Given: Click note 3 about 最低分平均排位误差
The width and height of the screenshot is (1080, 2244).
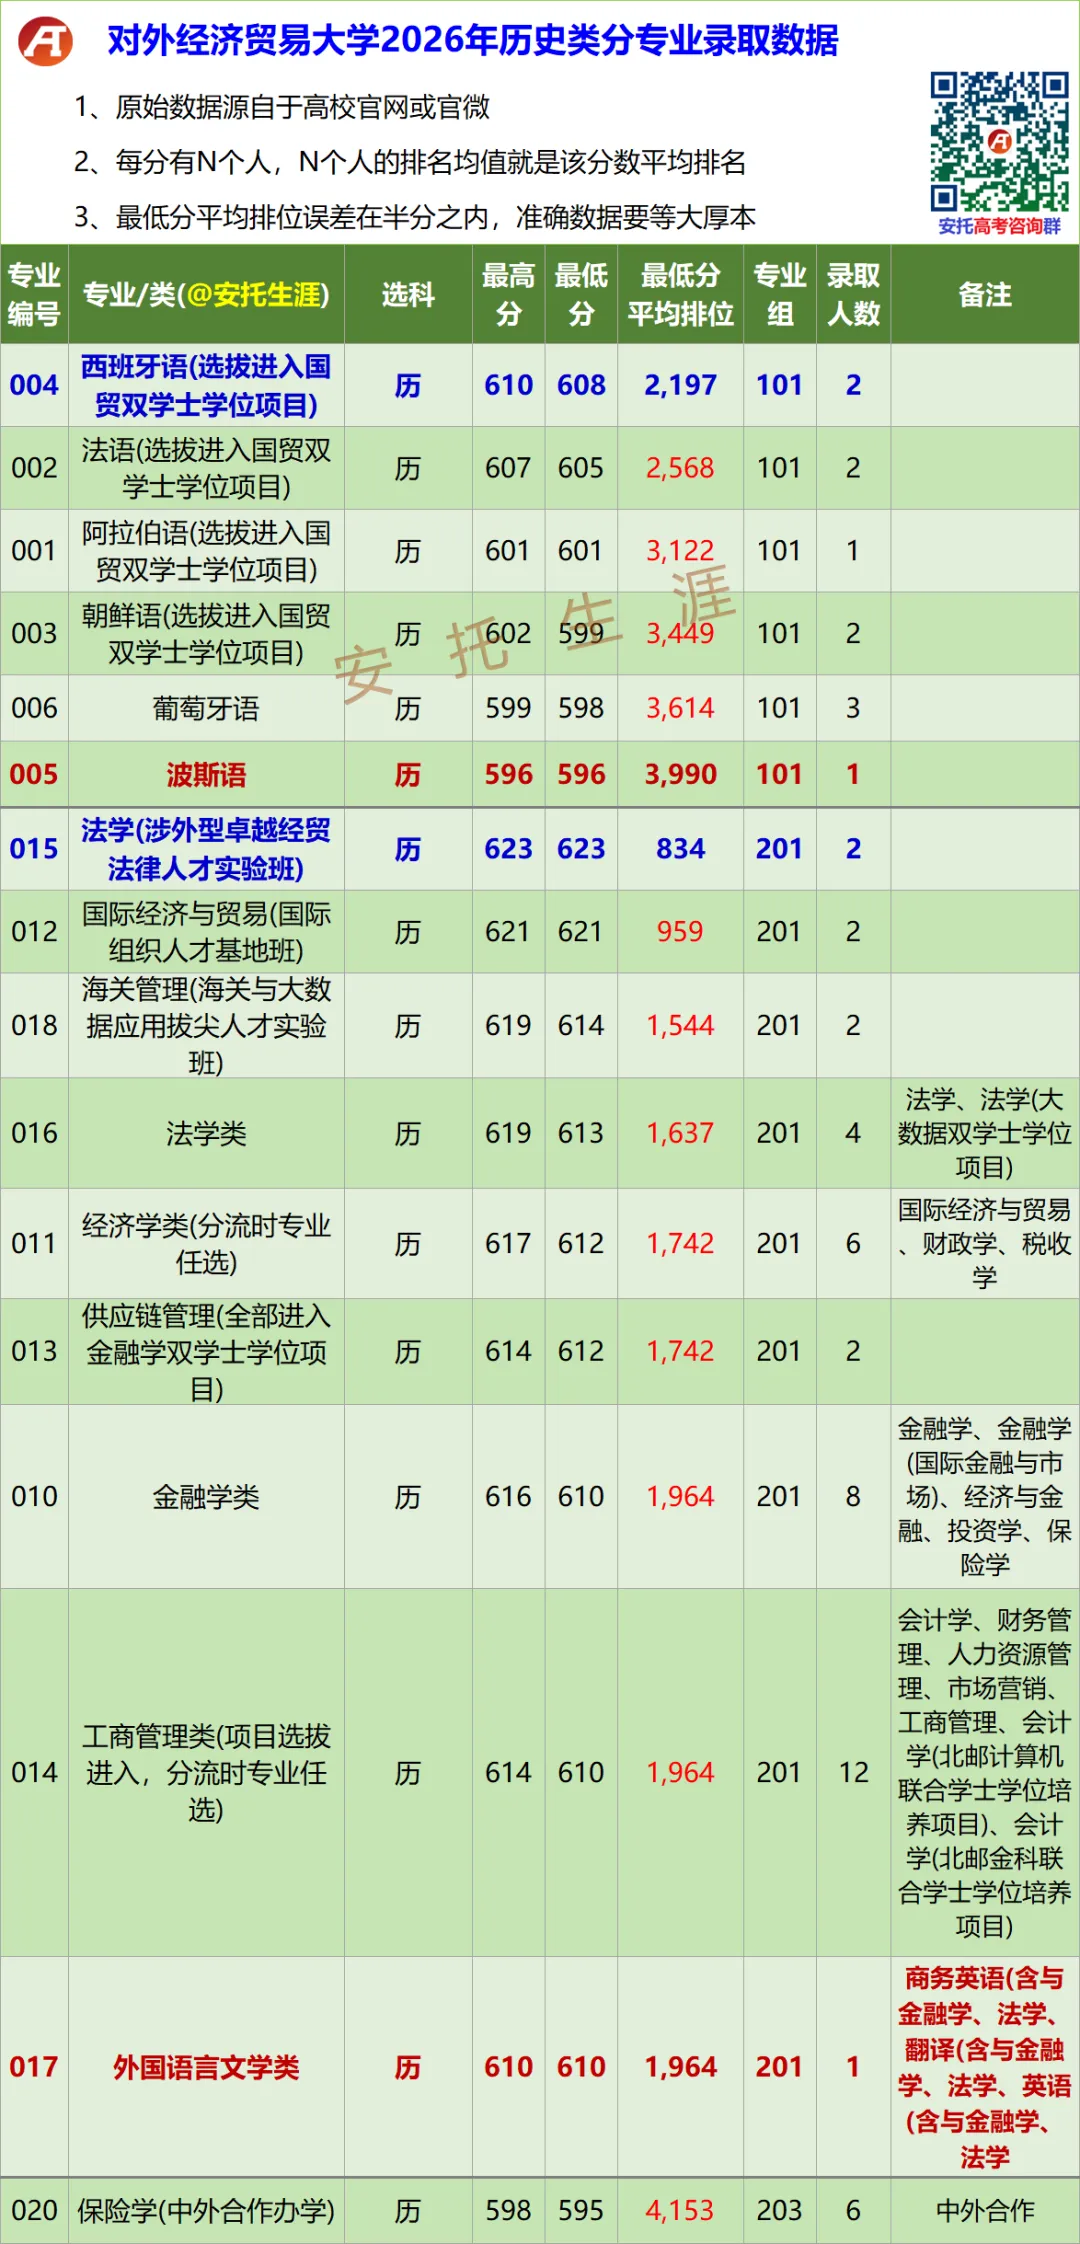Looking at the screenshot, I should click(x=414, y=217).
